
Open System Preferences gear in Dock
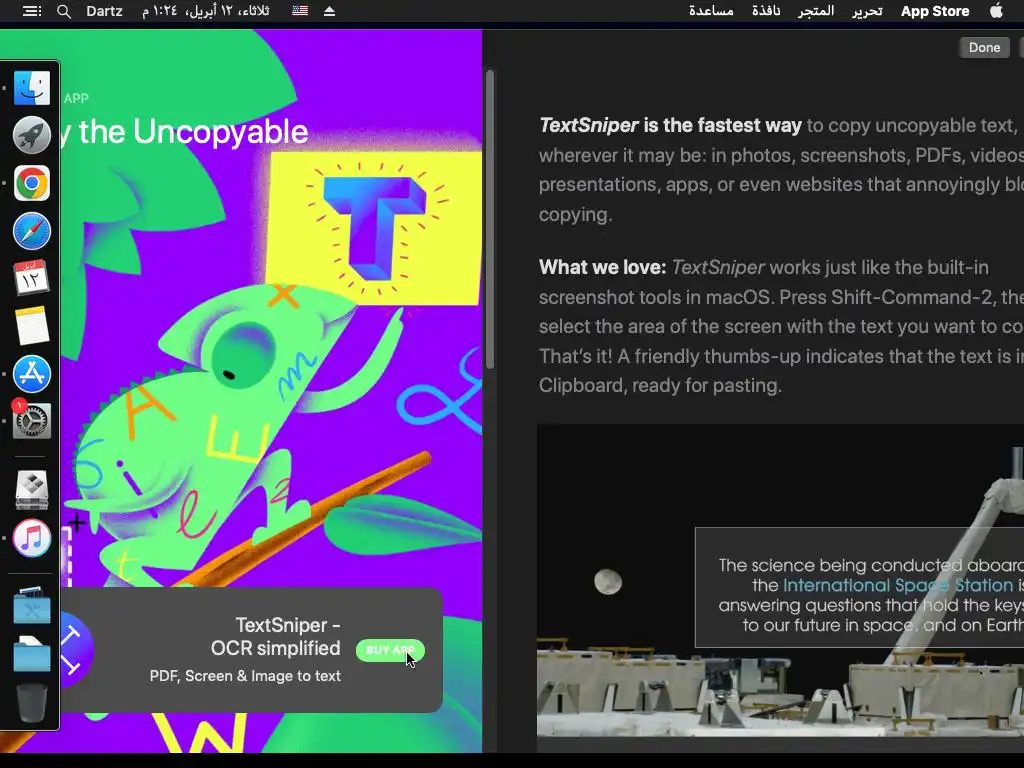coord(31,421)
